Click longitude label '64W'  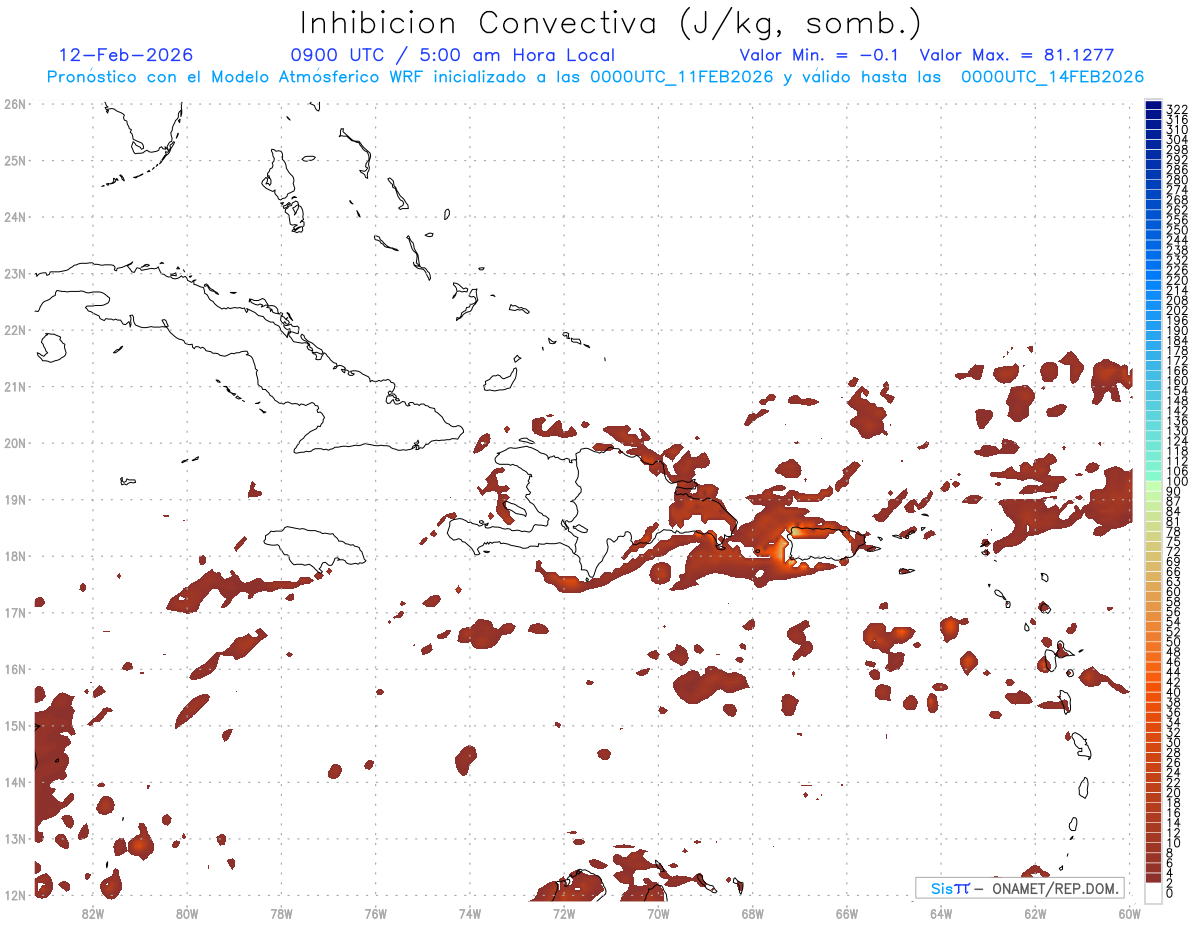click(941, 913)
